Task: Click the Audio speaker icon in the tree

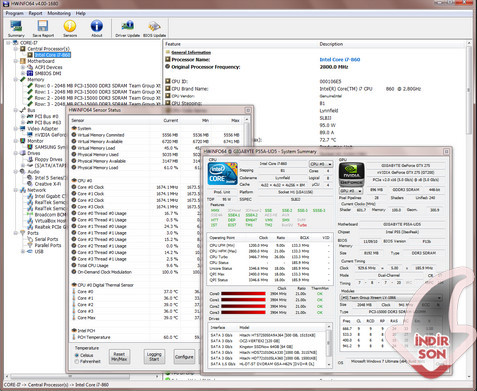Action: pos(23,172)
